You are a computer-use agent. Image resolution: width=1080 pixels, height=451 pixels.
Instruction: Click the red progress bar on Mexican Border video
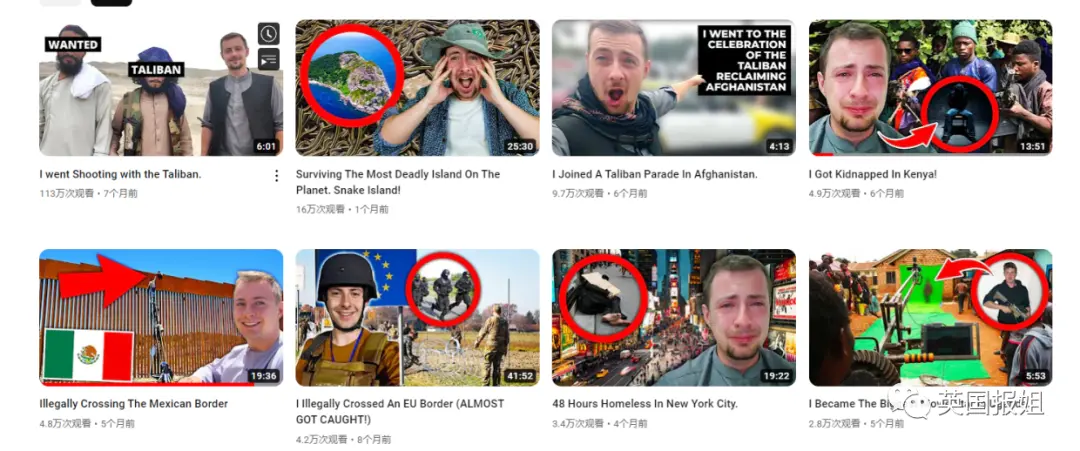pyautogui.click(x=147, y=384)
